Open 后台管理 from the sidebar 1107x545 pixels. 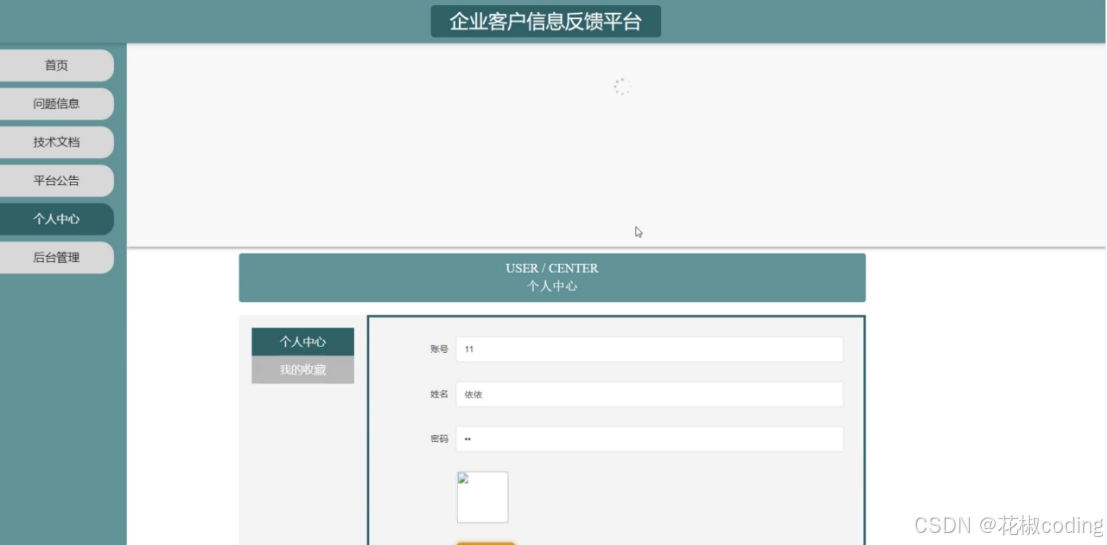pyautogui.click(x=56, y=258)
